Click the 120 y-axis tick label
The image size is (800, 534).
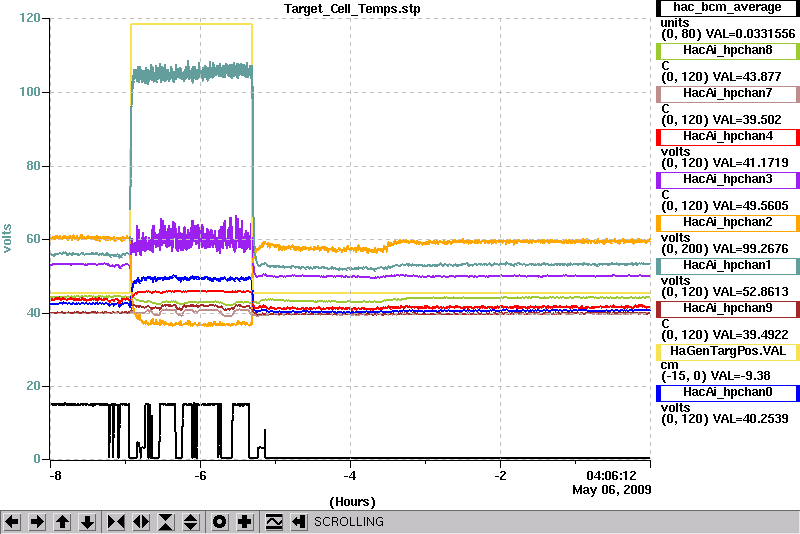pyautogui.click(x=30, y=18)
